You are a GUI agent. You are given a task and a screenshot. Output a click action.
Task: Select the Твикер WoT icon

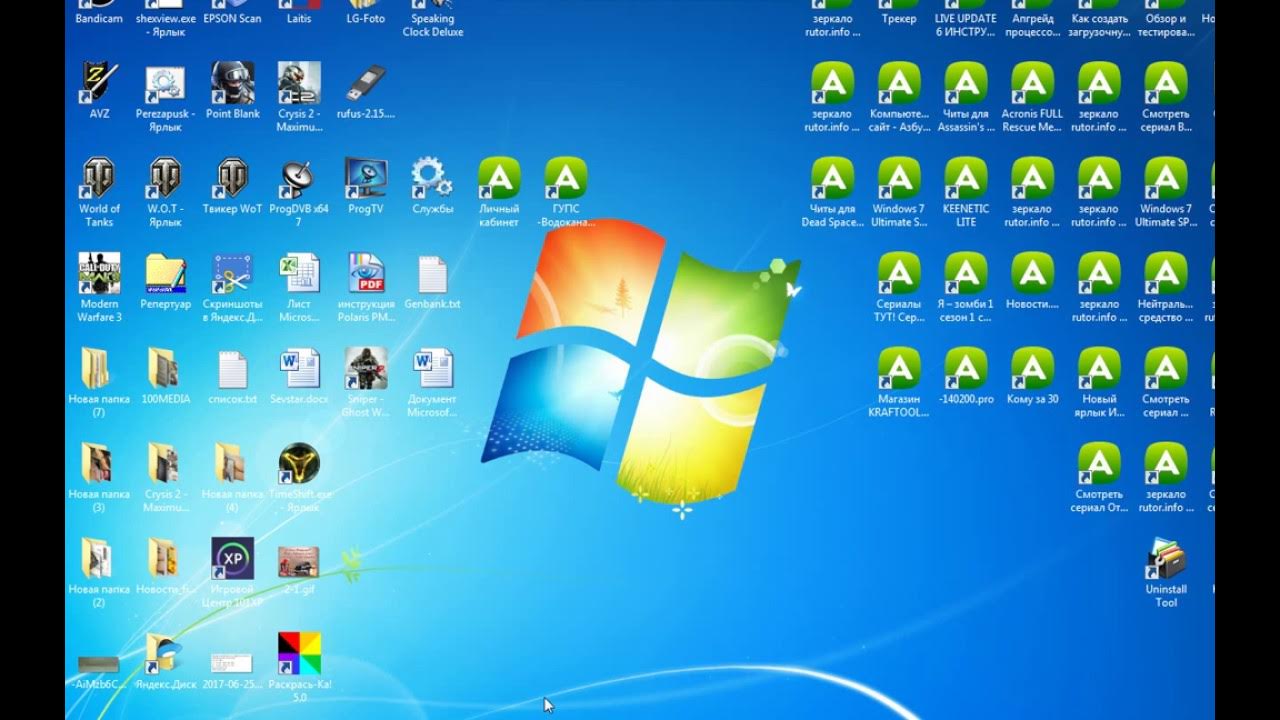click(x=232, y=178)
